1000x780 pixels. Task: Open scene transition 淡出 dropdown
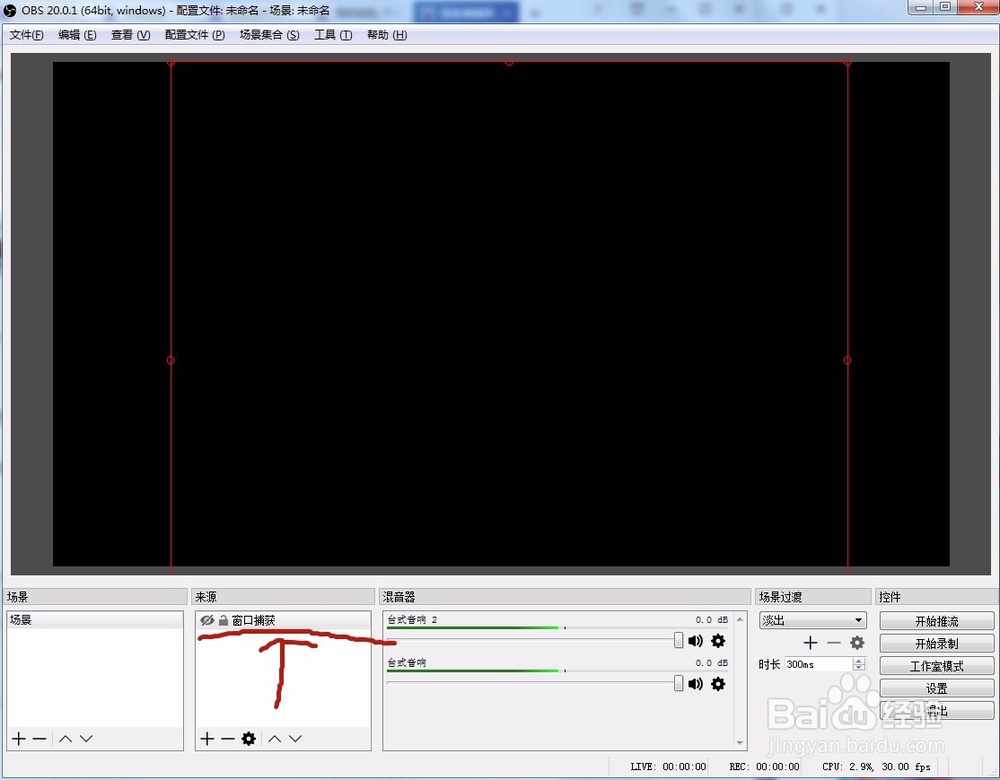coord(812,620)
